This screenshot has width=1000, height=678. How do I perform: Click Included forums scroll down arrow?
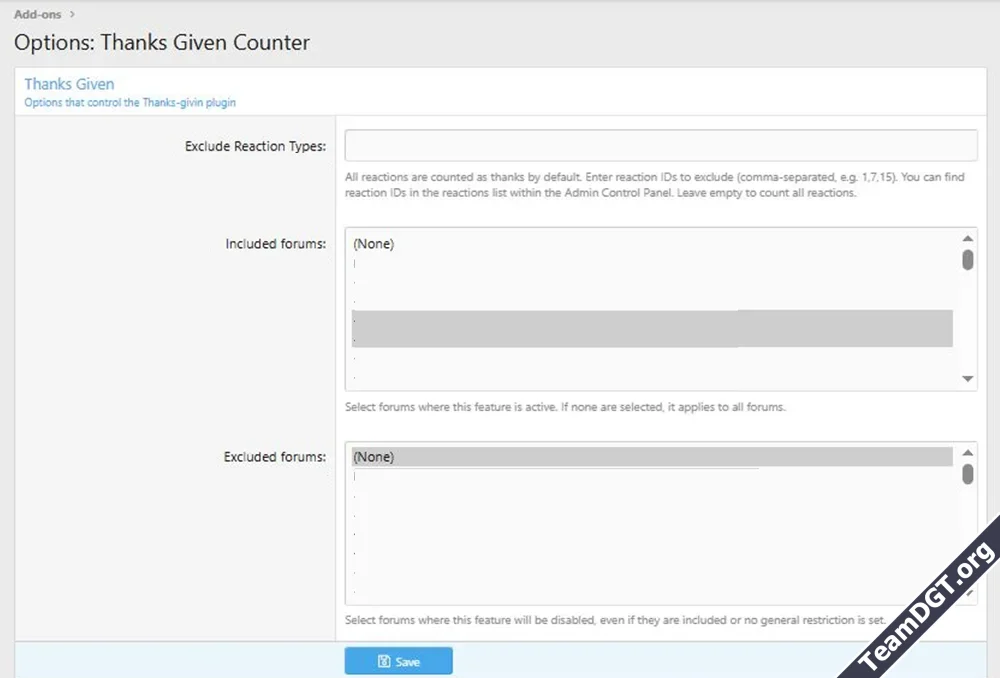(967, 379)
